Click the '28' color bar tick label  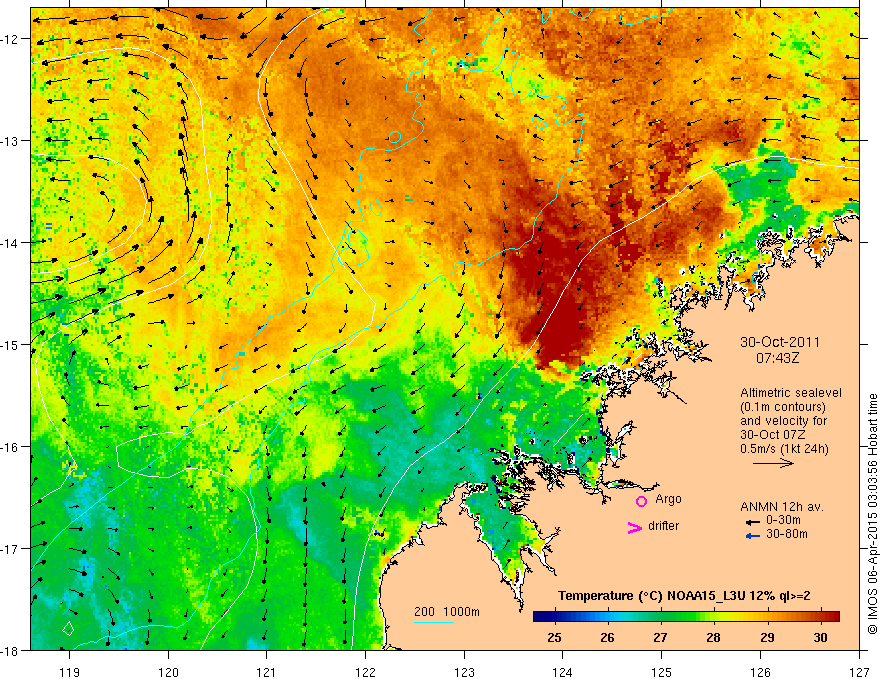(x=713, y=637)
